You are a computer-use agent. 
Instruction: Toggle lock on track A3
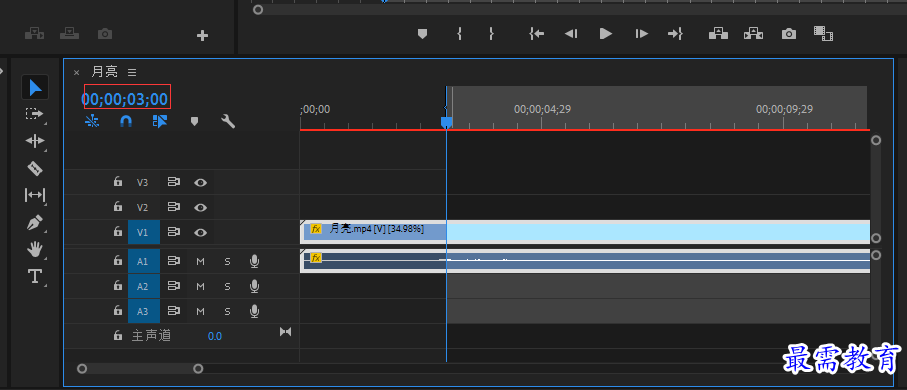click(117, 311)
